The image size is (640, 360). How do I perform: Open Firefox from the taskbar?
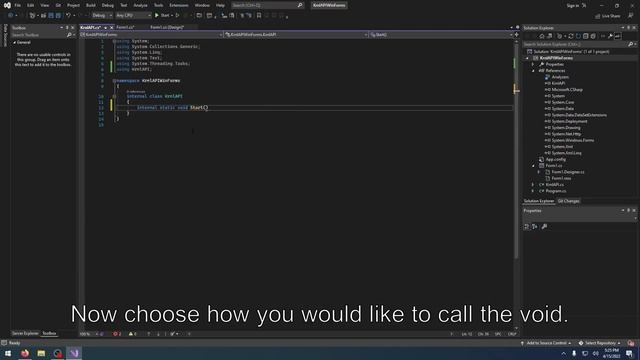click(x=25, y=353)
